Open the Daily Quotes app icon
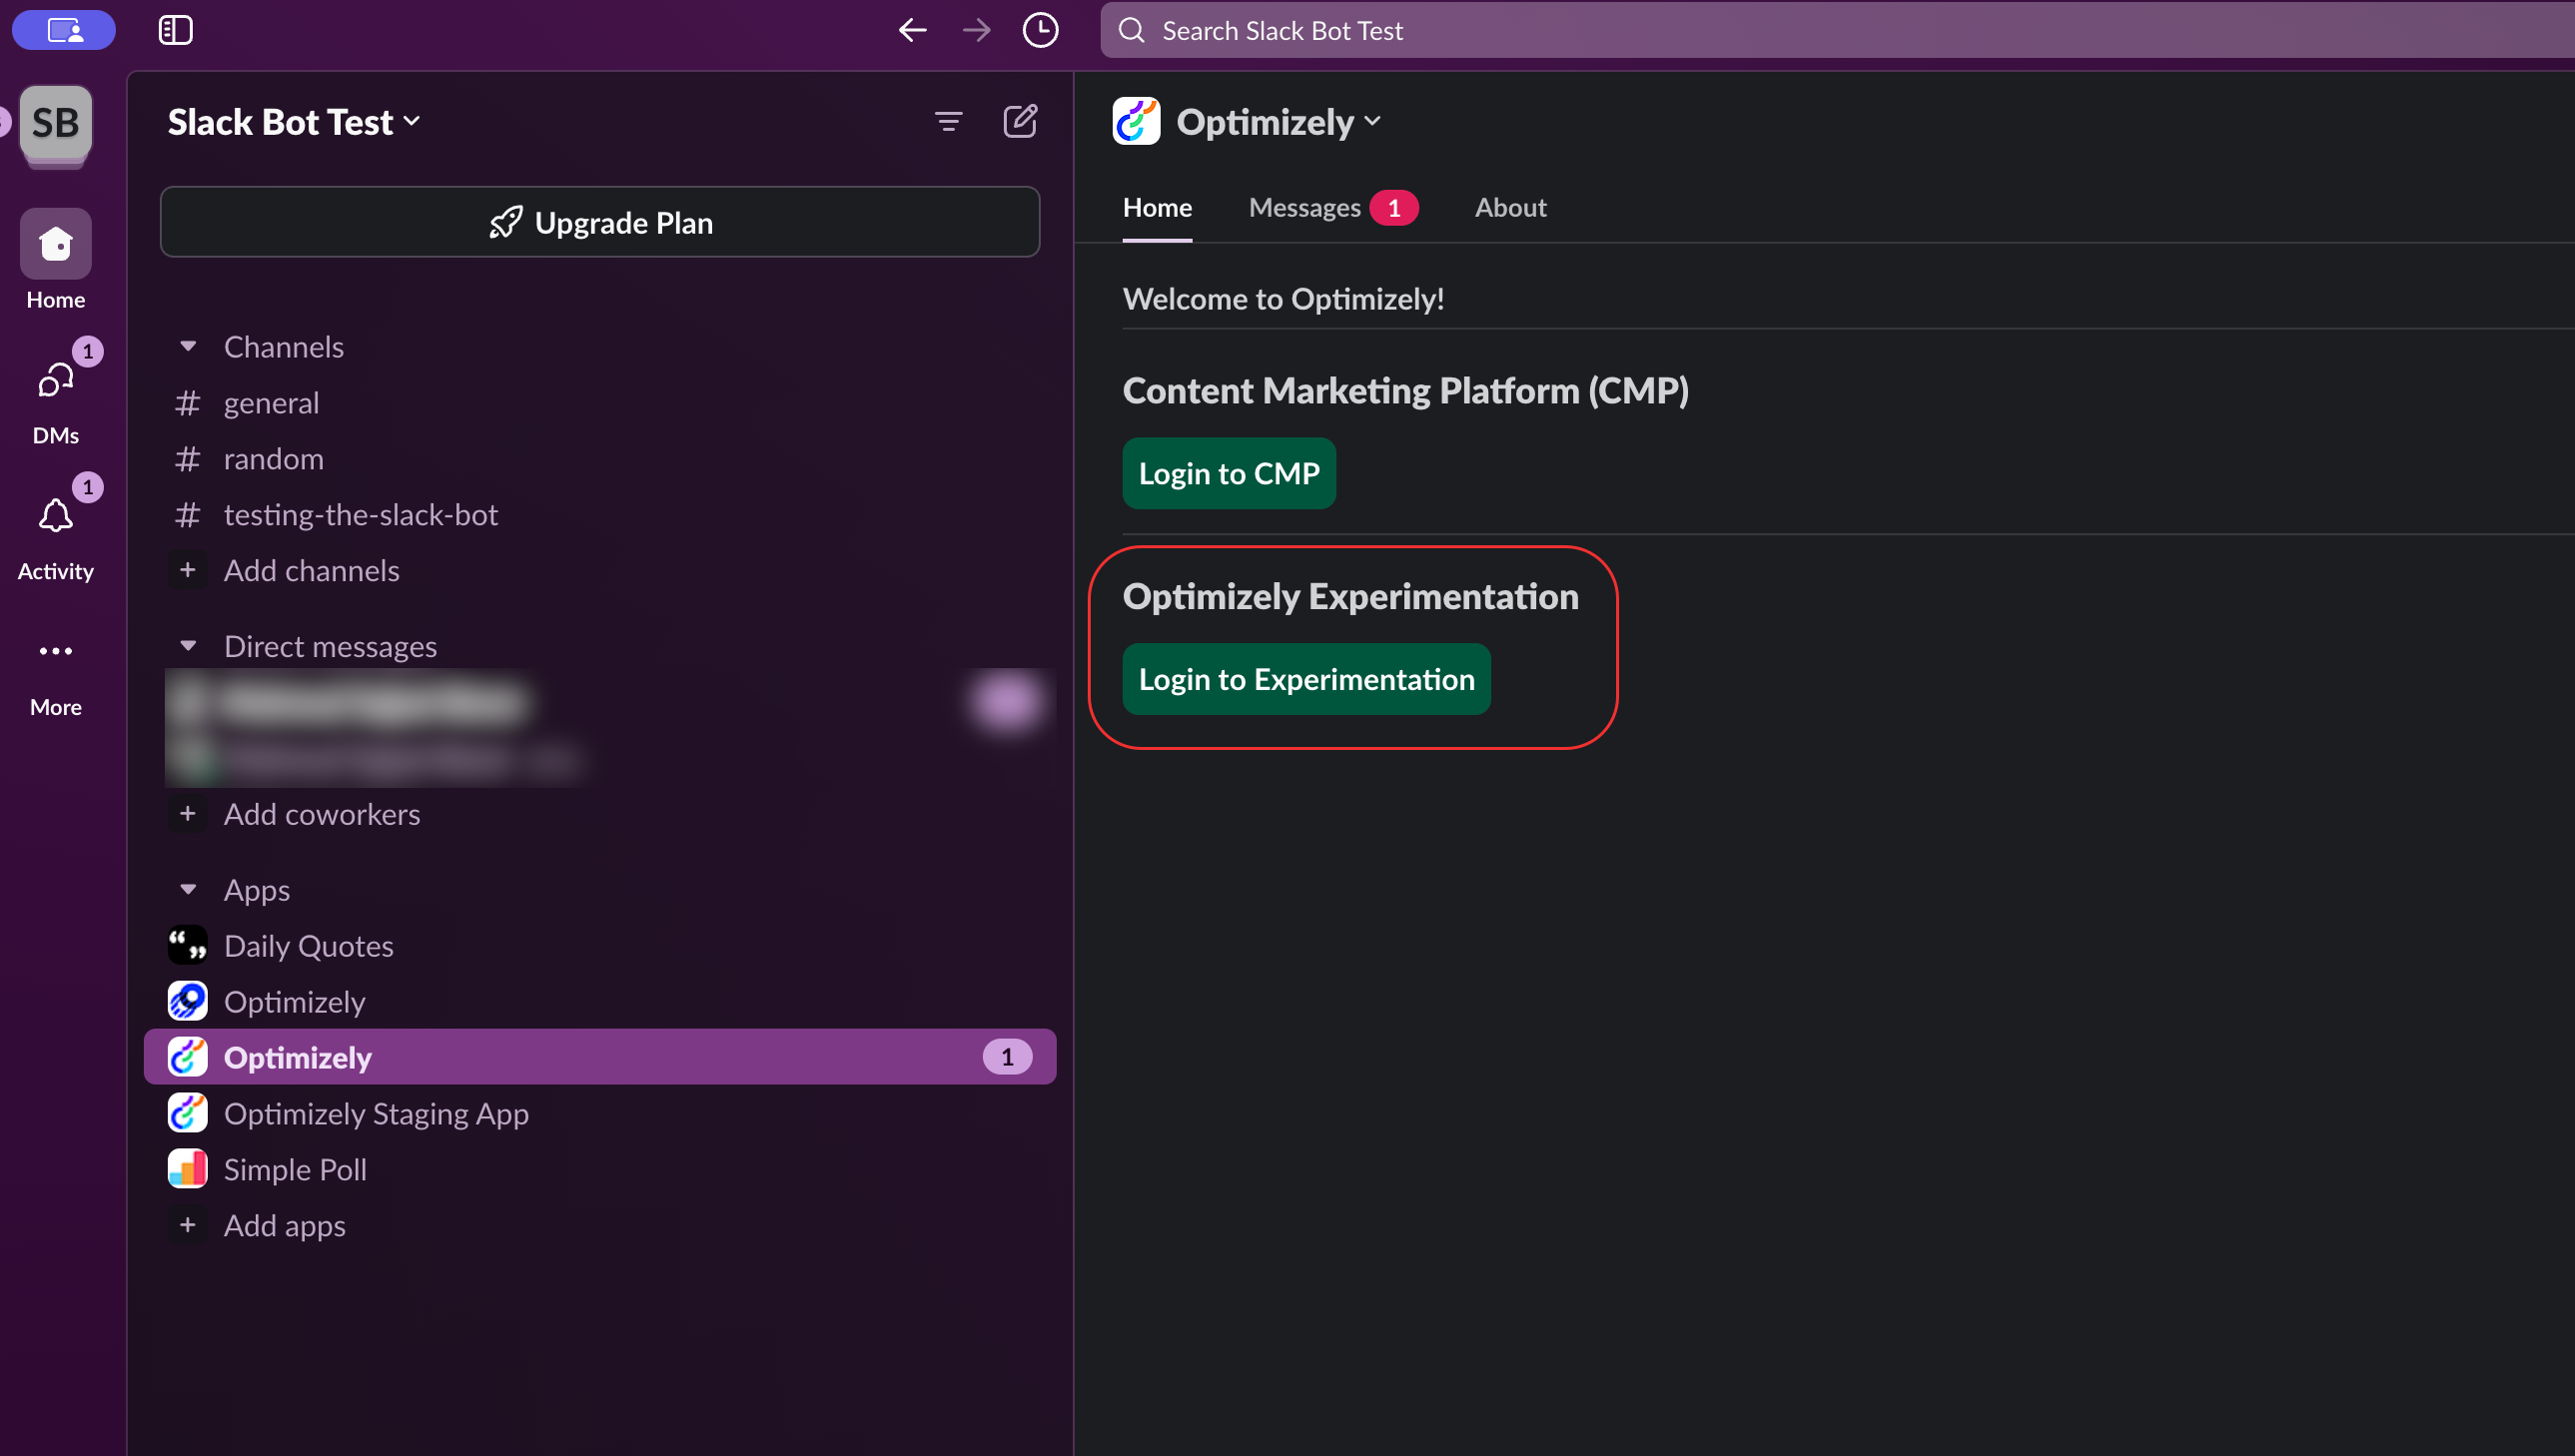Screen dimensions: 2575x1456 click(187, 945)
